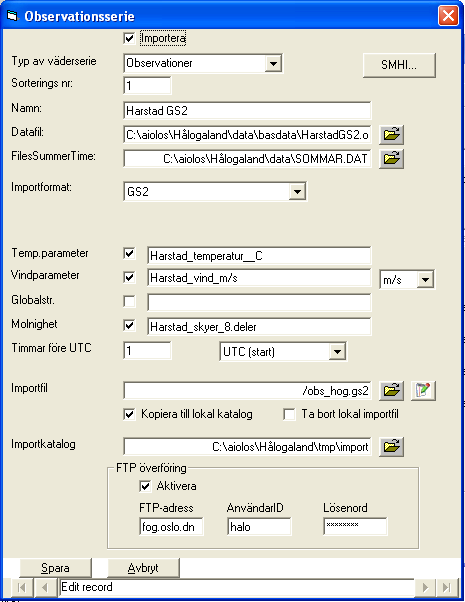Toggle Aktivera under FTP överföring
Screen dimensions: 465x602
pos(145,486)
